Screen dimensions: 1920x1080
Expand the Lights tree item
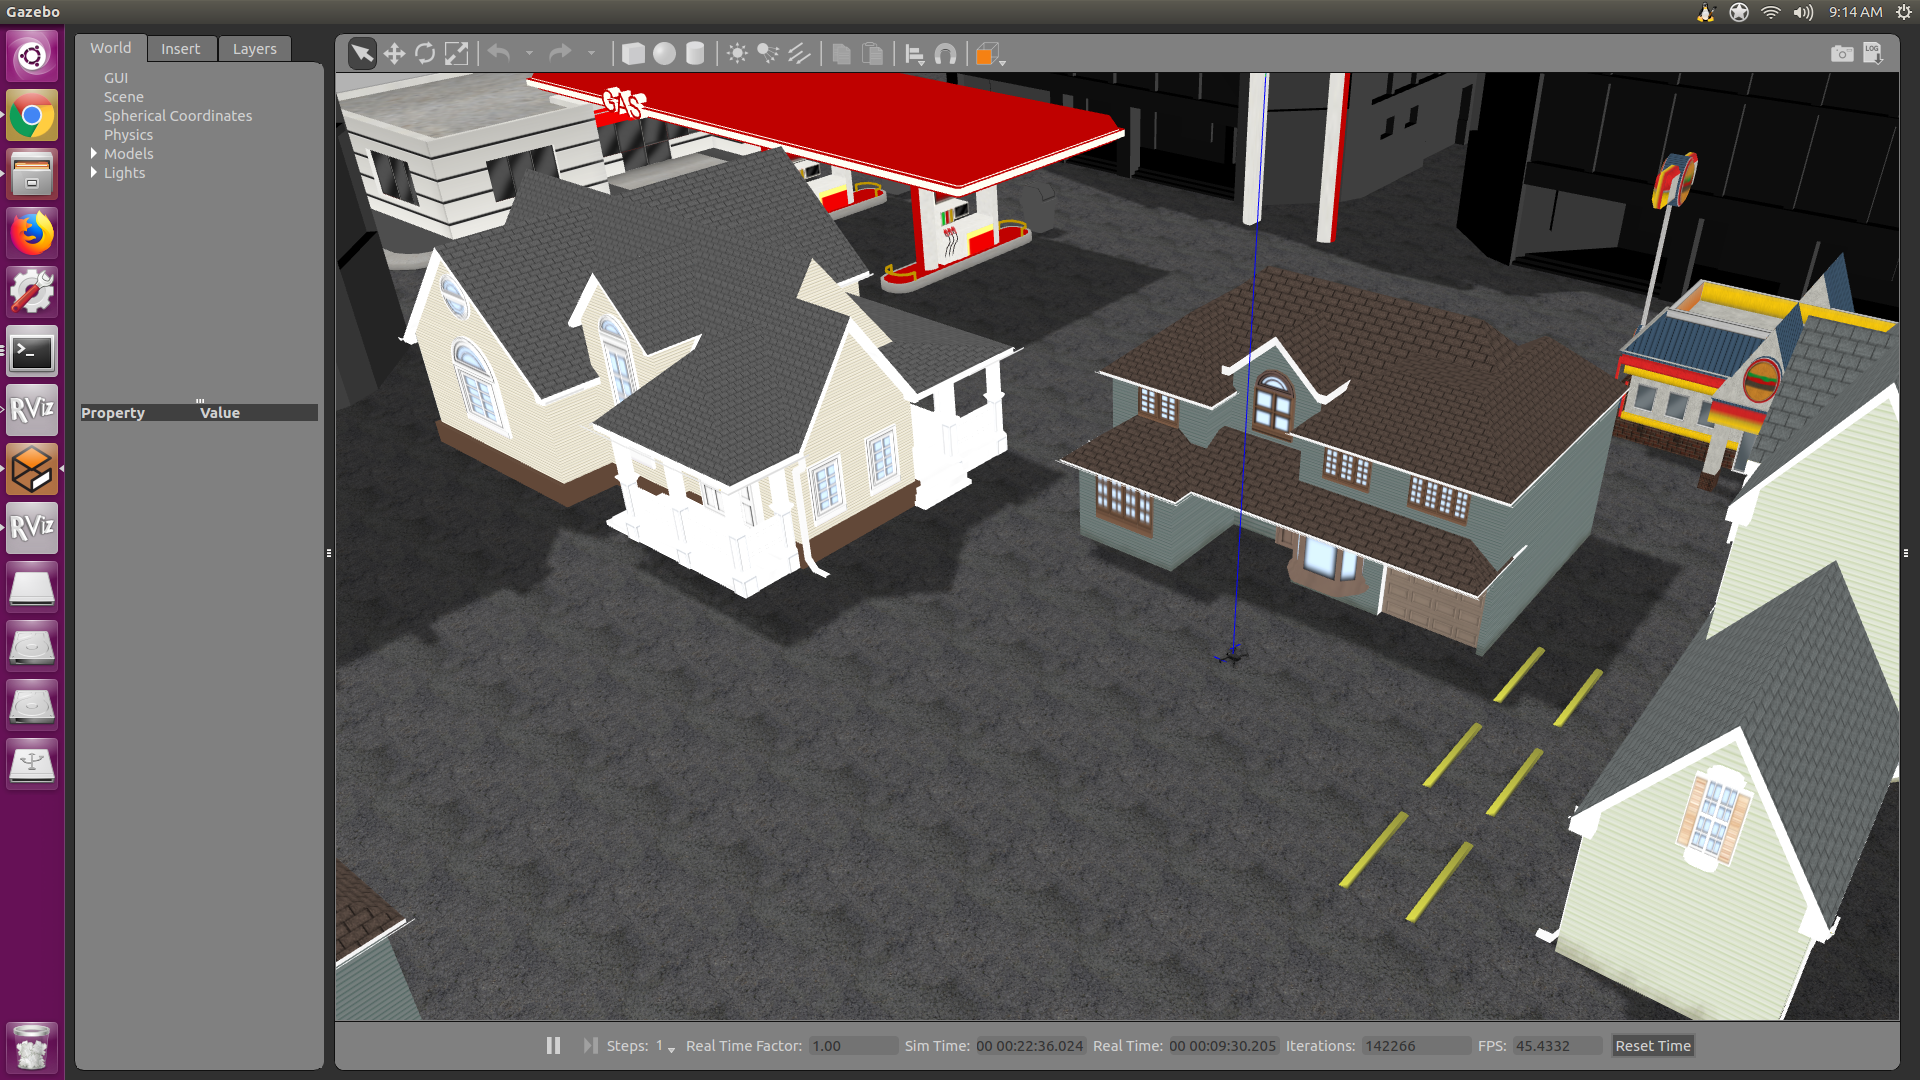coord(94,172)
